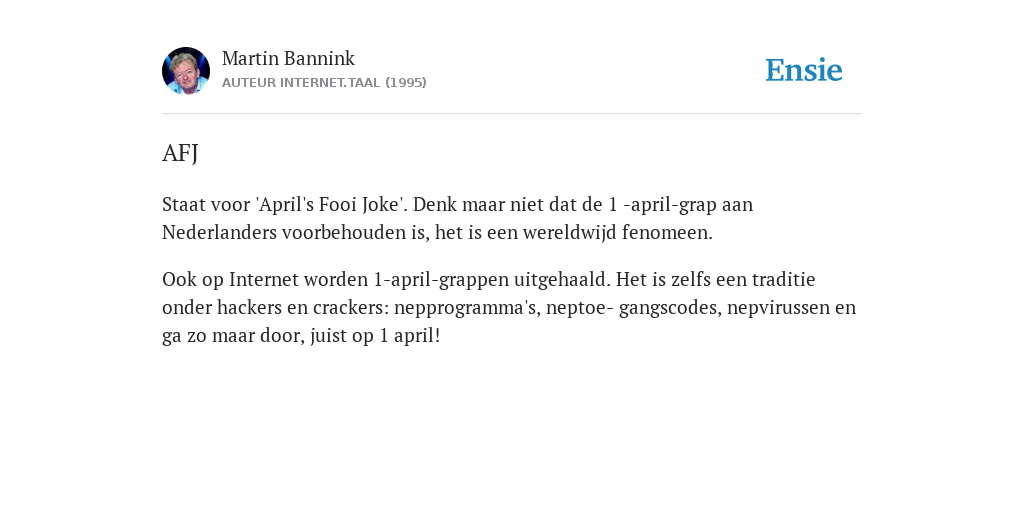Click the horizontal divider under the author header
1024x512 pixels.
pos(512,114)
